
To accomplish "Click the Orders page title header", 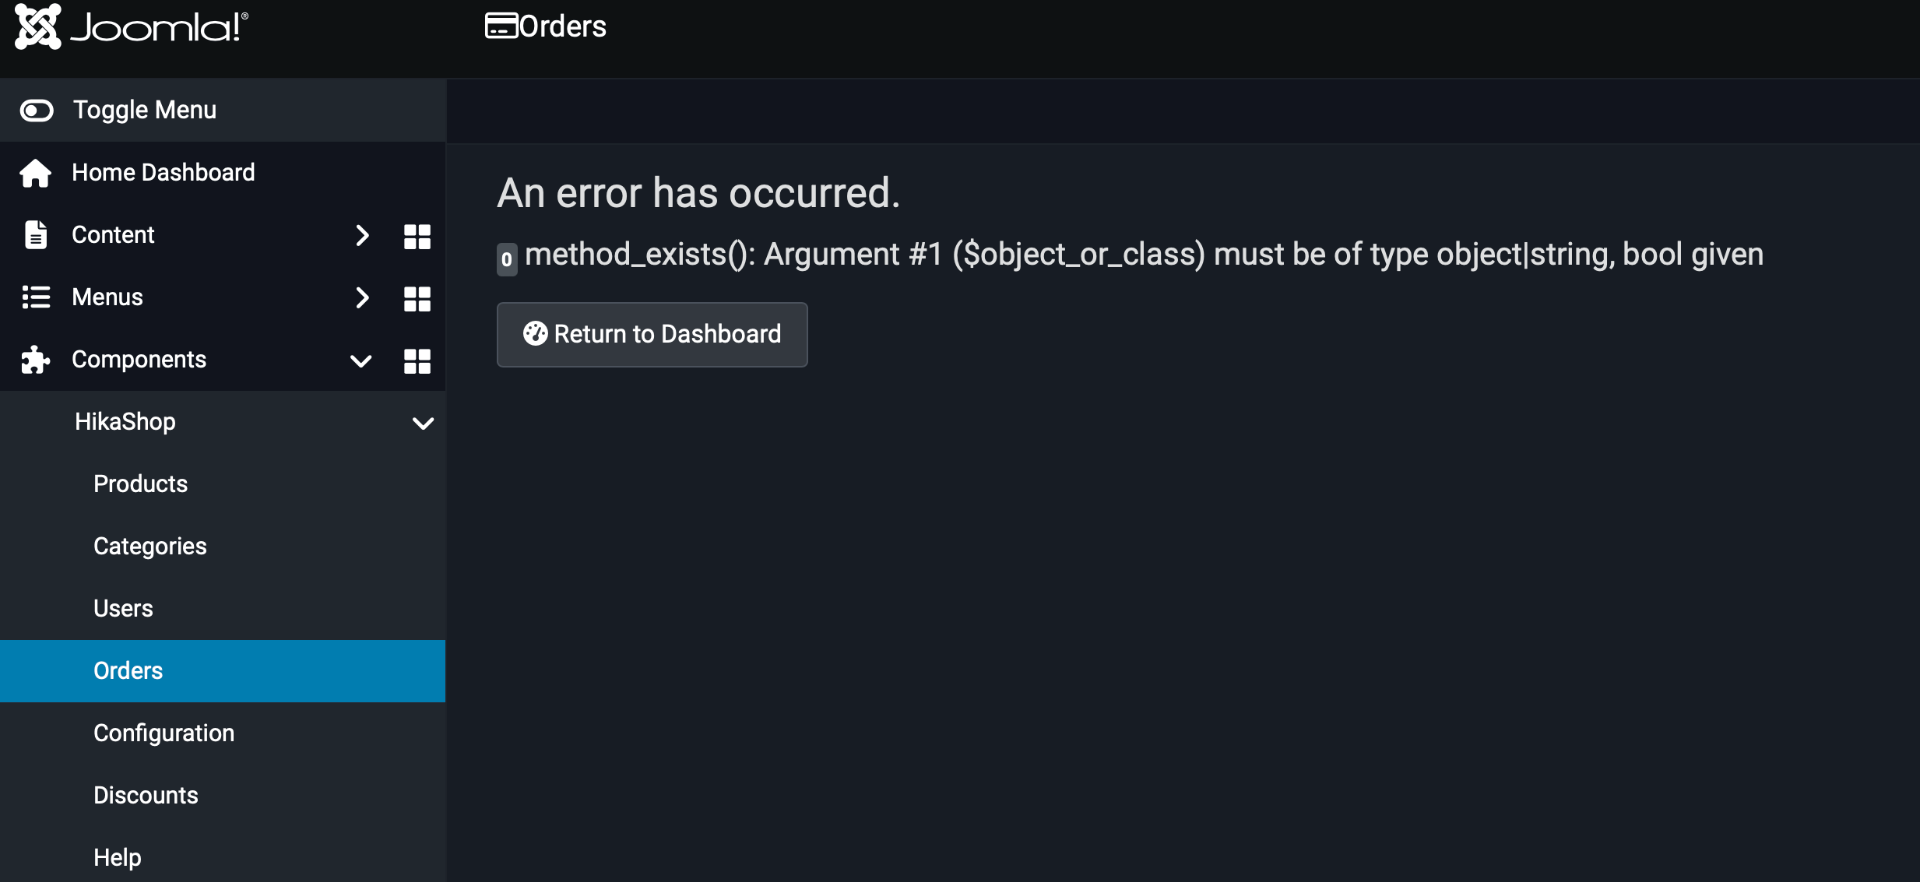I will [546, 26].
